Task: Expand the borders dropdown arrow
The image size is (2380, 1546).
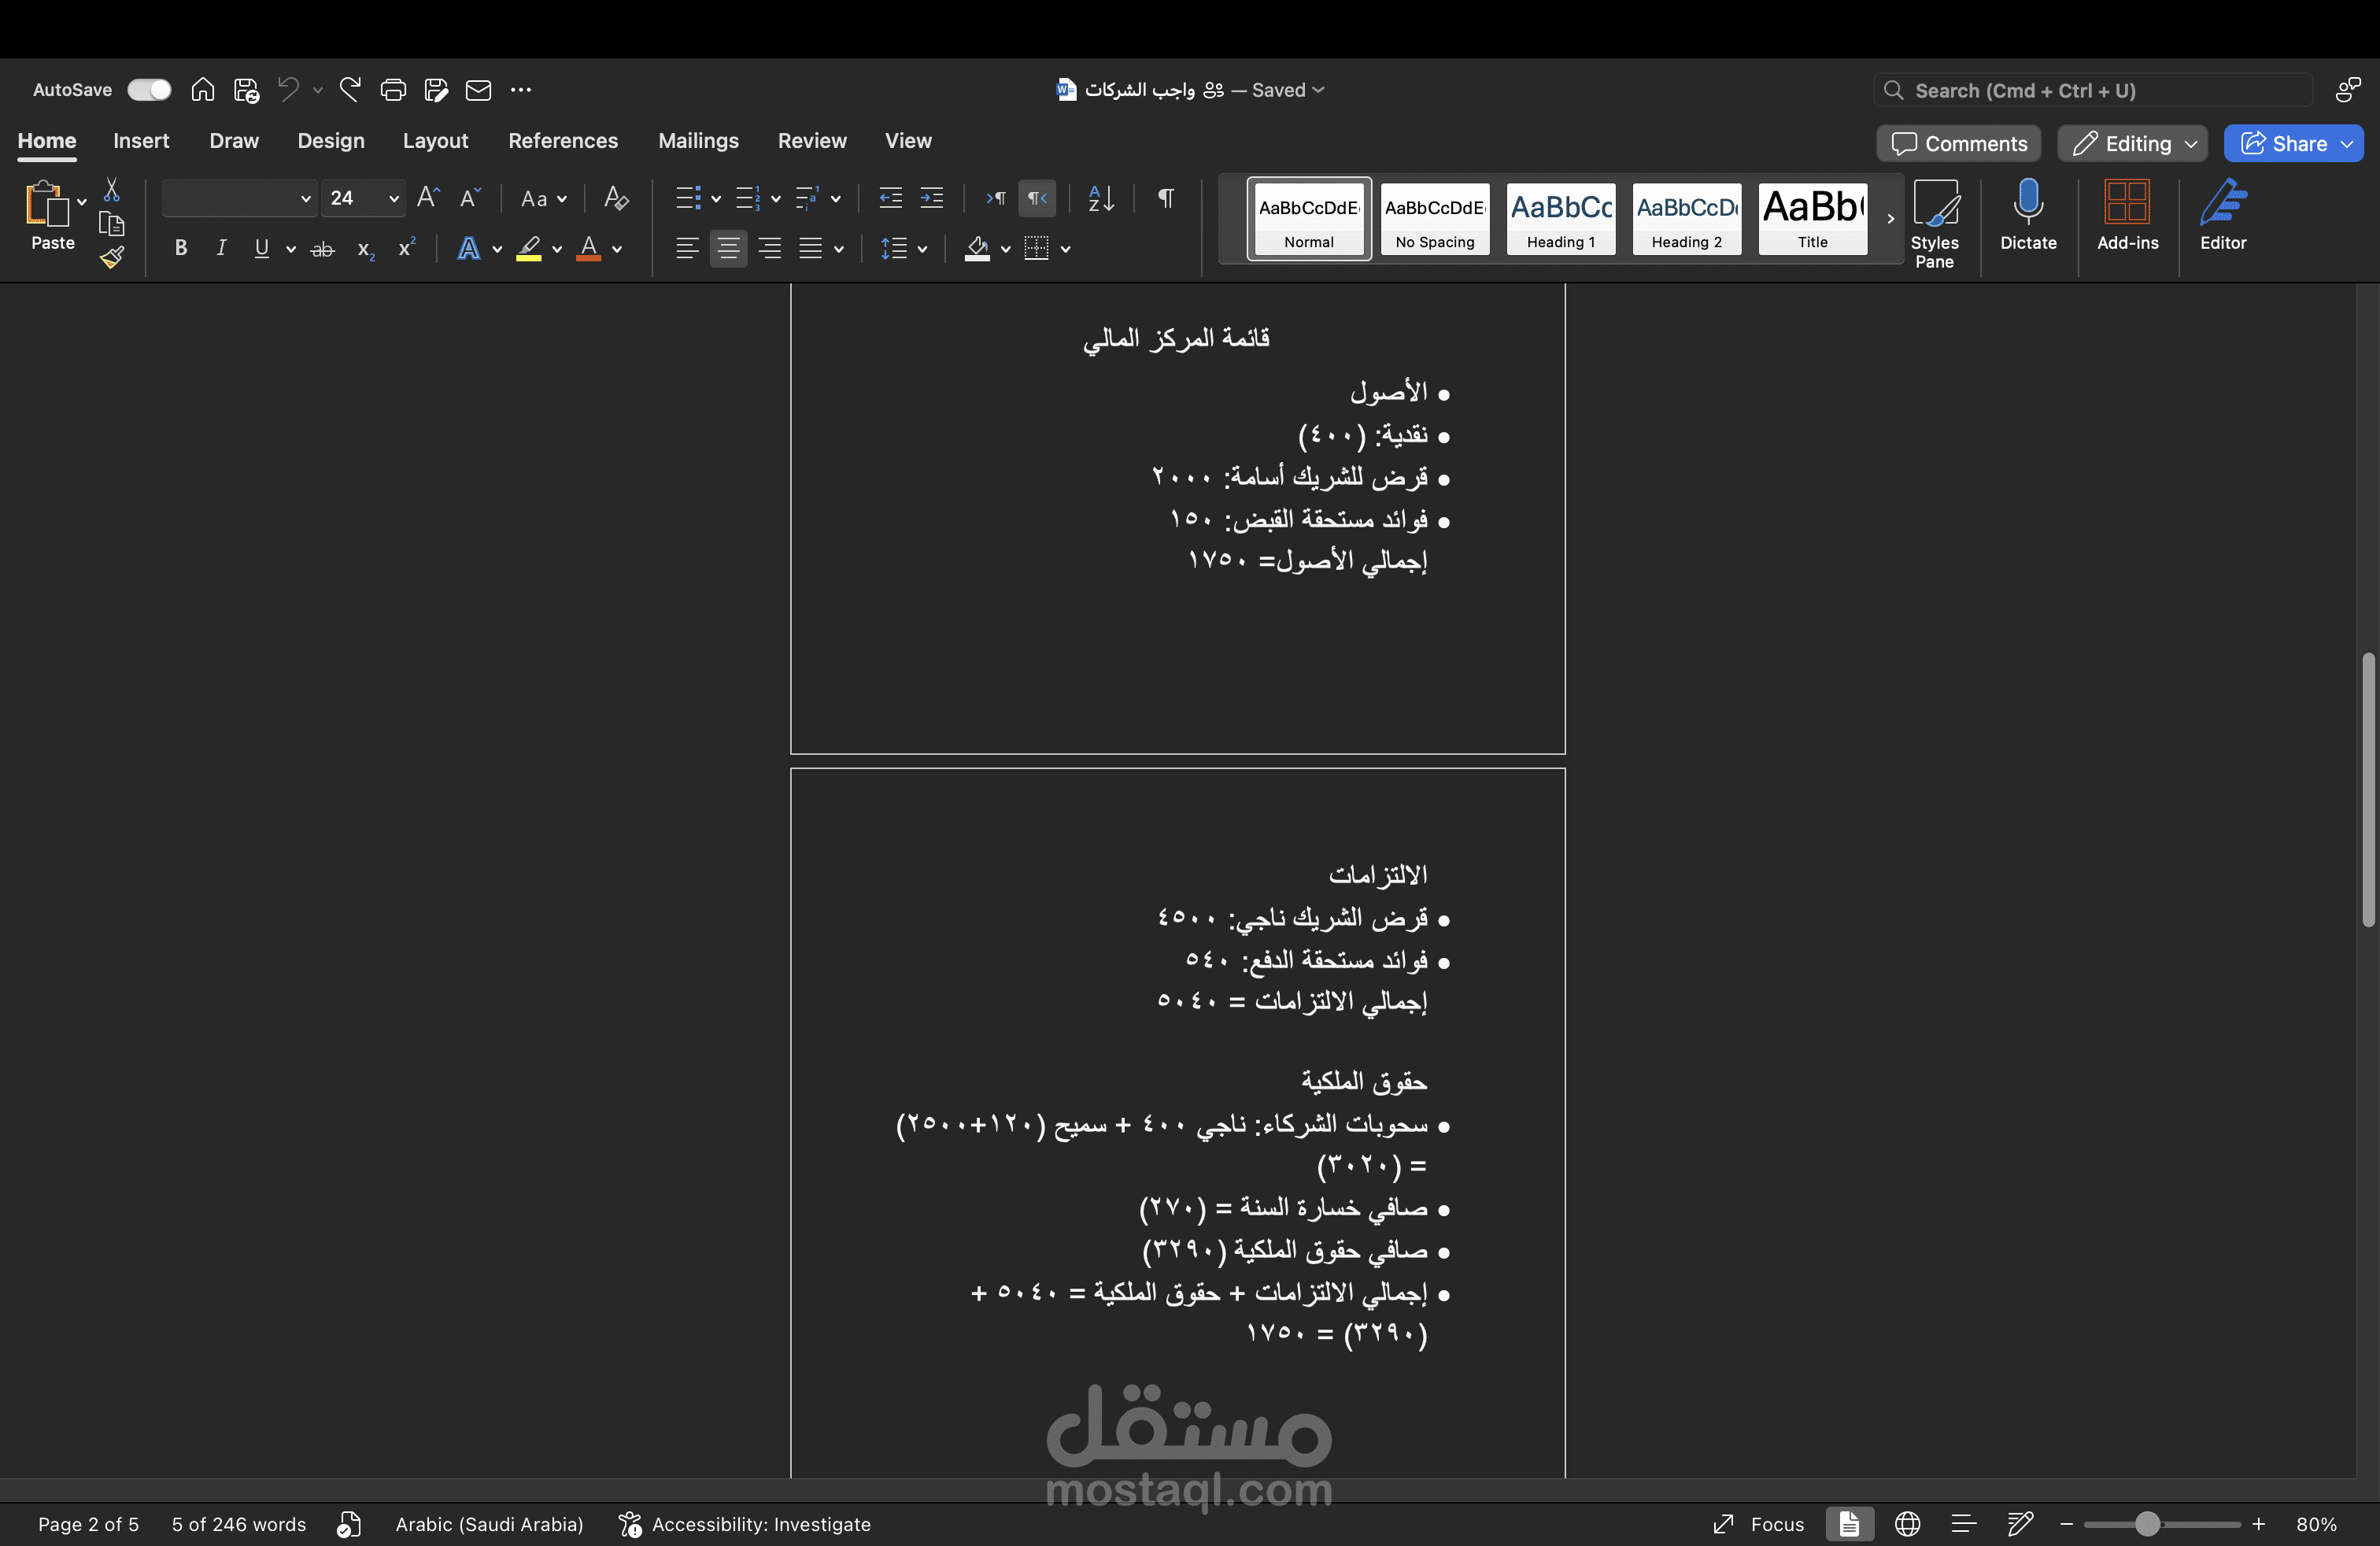Action: point(1066,249)
